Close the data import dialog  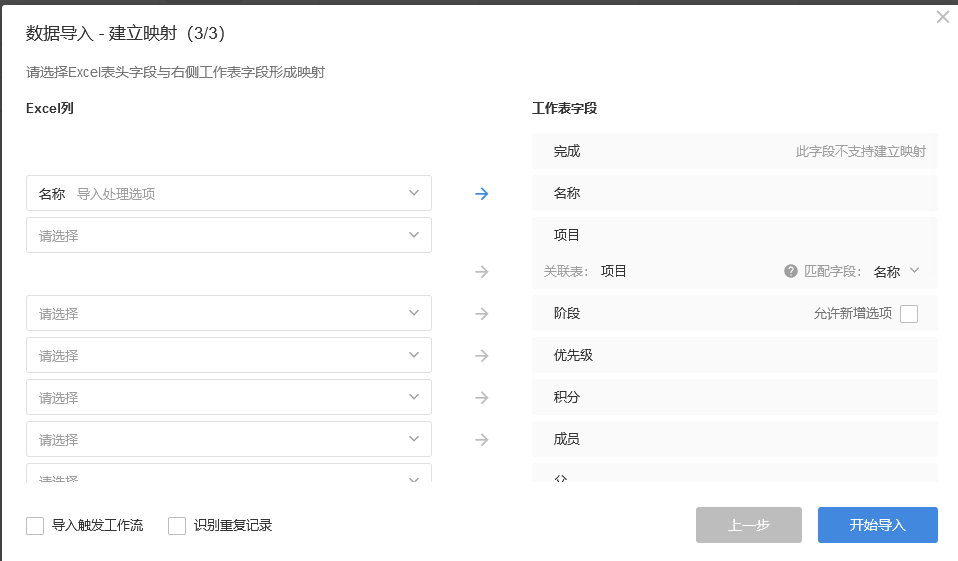coord(942,17)
